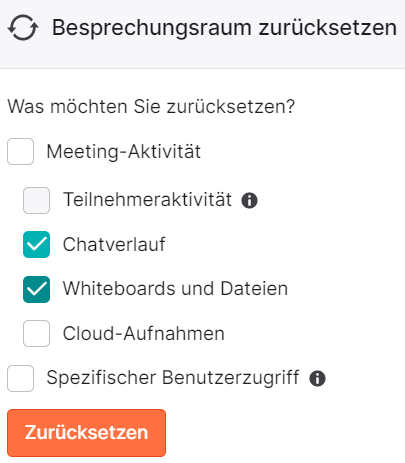Toggle the Spezifischer Benutzerzugriff checkbox
Screen dimensions: 405x463
pyautogui.click(x=20, y=378)
